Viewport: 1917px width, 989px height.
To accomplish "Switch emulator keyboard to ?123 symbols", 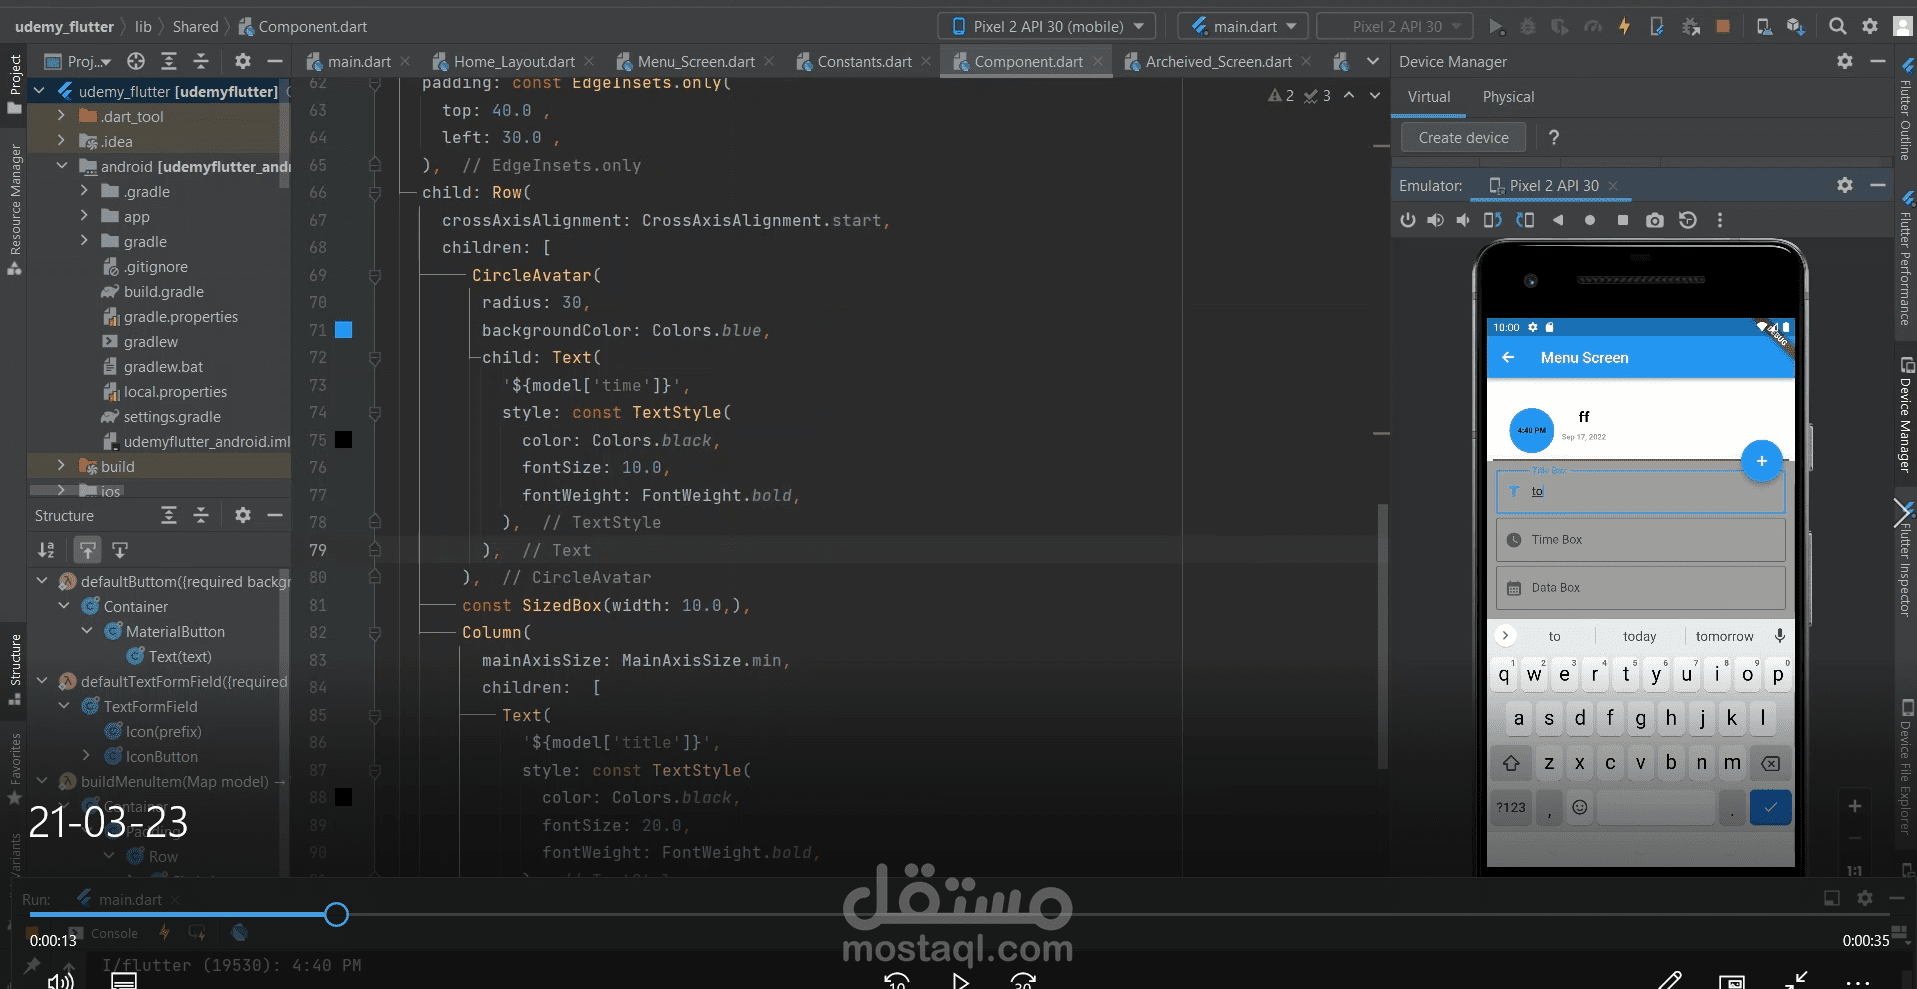I will pos(1511,807).
